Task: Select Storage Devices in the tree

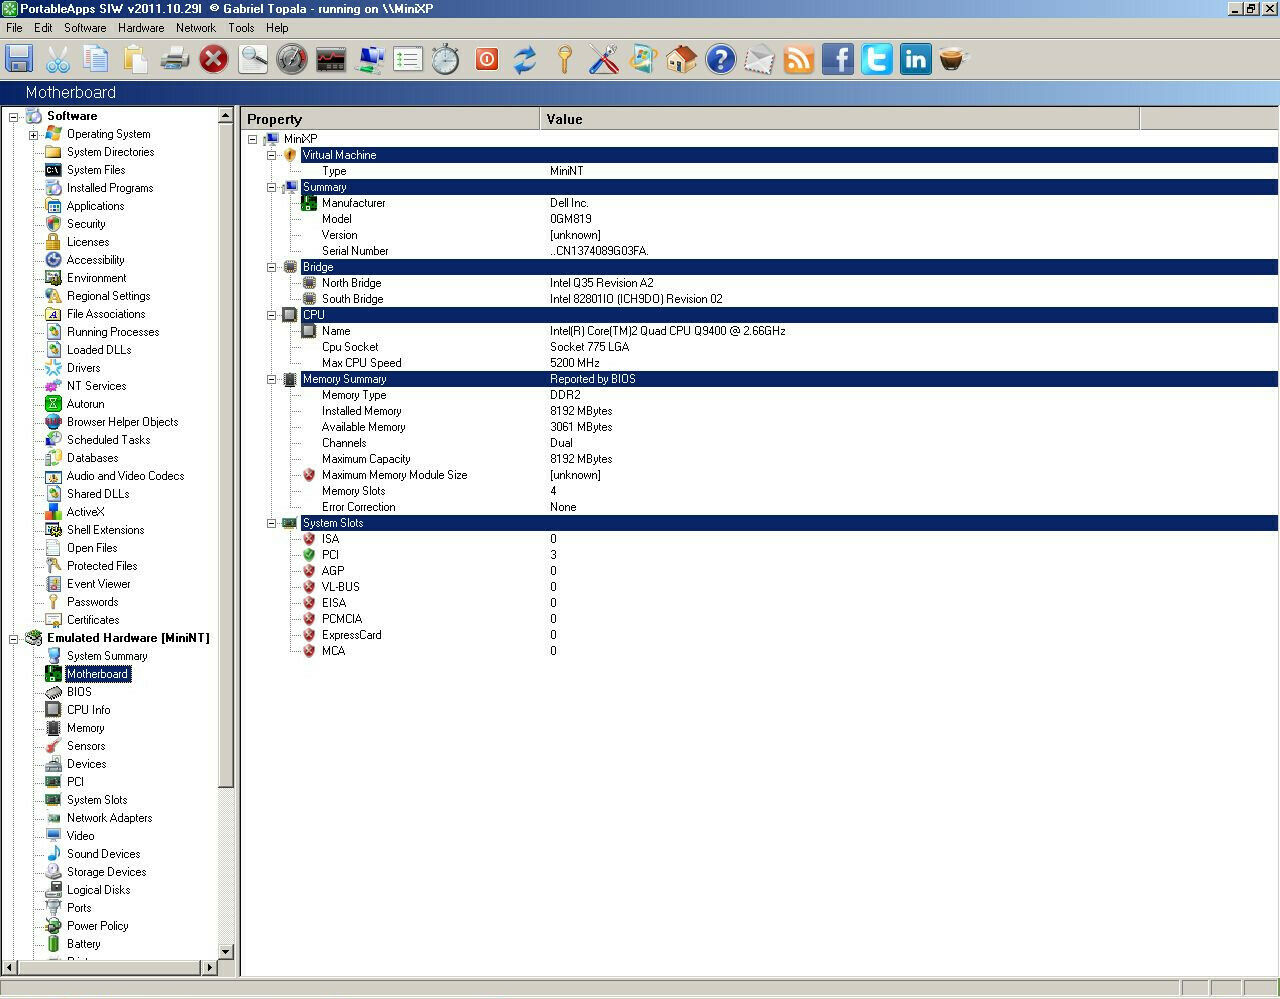Action: pyautogui.click(x=106, y=872)
